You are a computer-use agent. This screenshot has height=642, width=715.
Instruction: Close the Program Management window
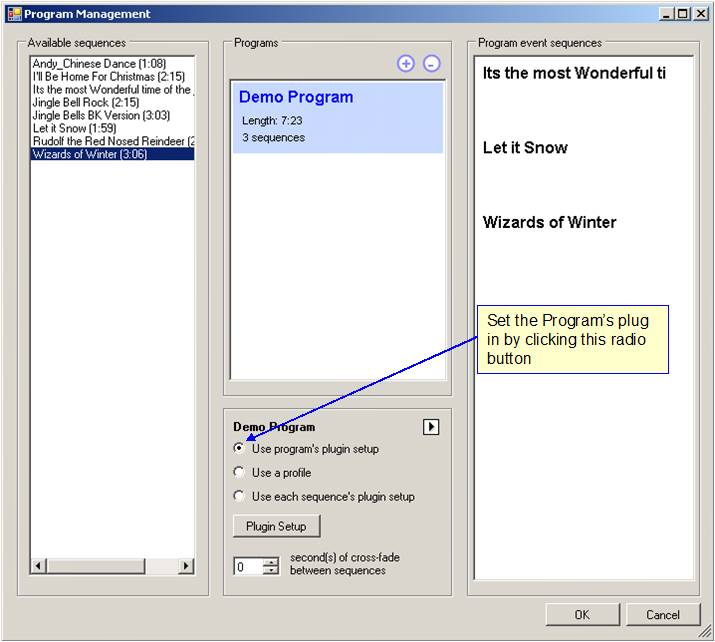click(700, 14)
